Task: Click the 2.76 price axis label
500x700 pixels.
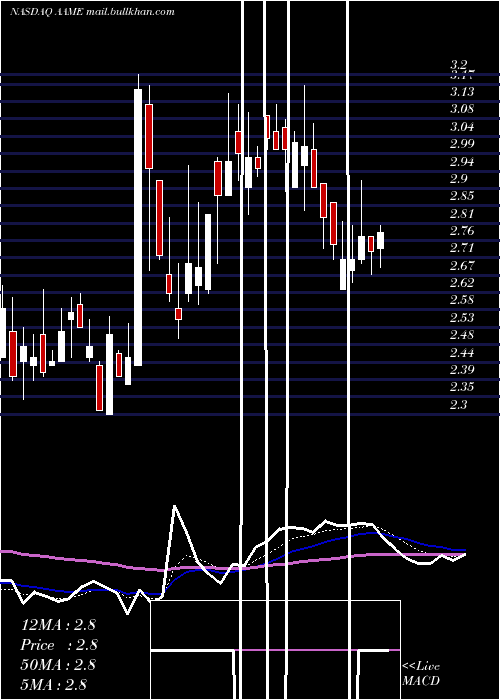Action: coord(462,231)
